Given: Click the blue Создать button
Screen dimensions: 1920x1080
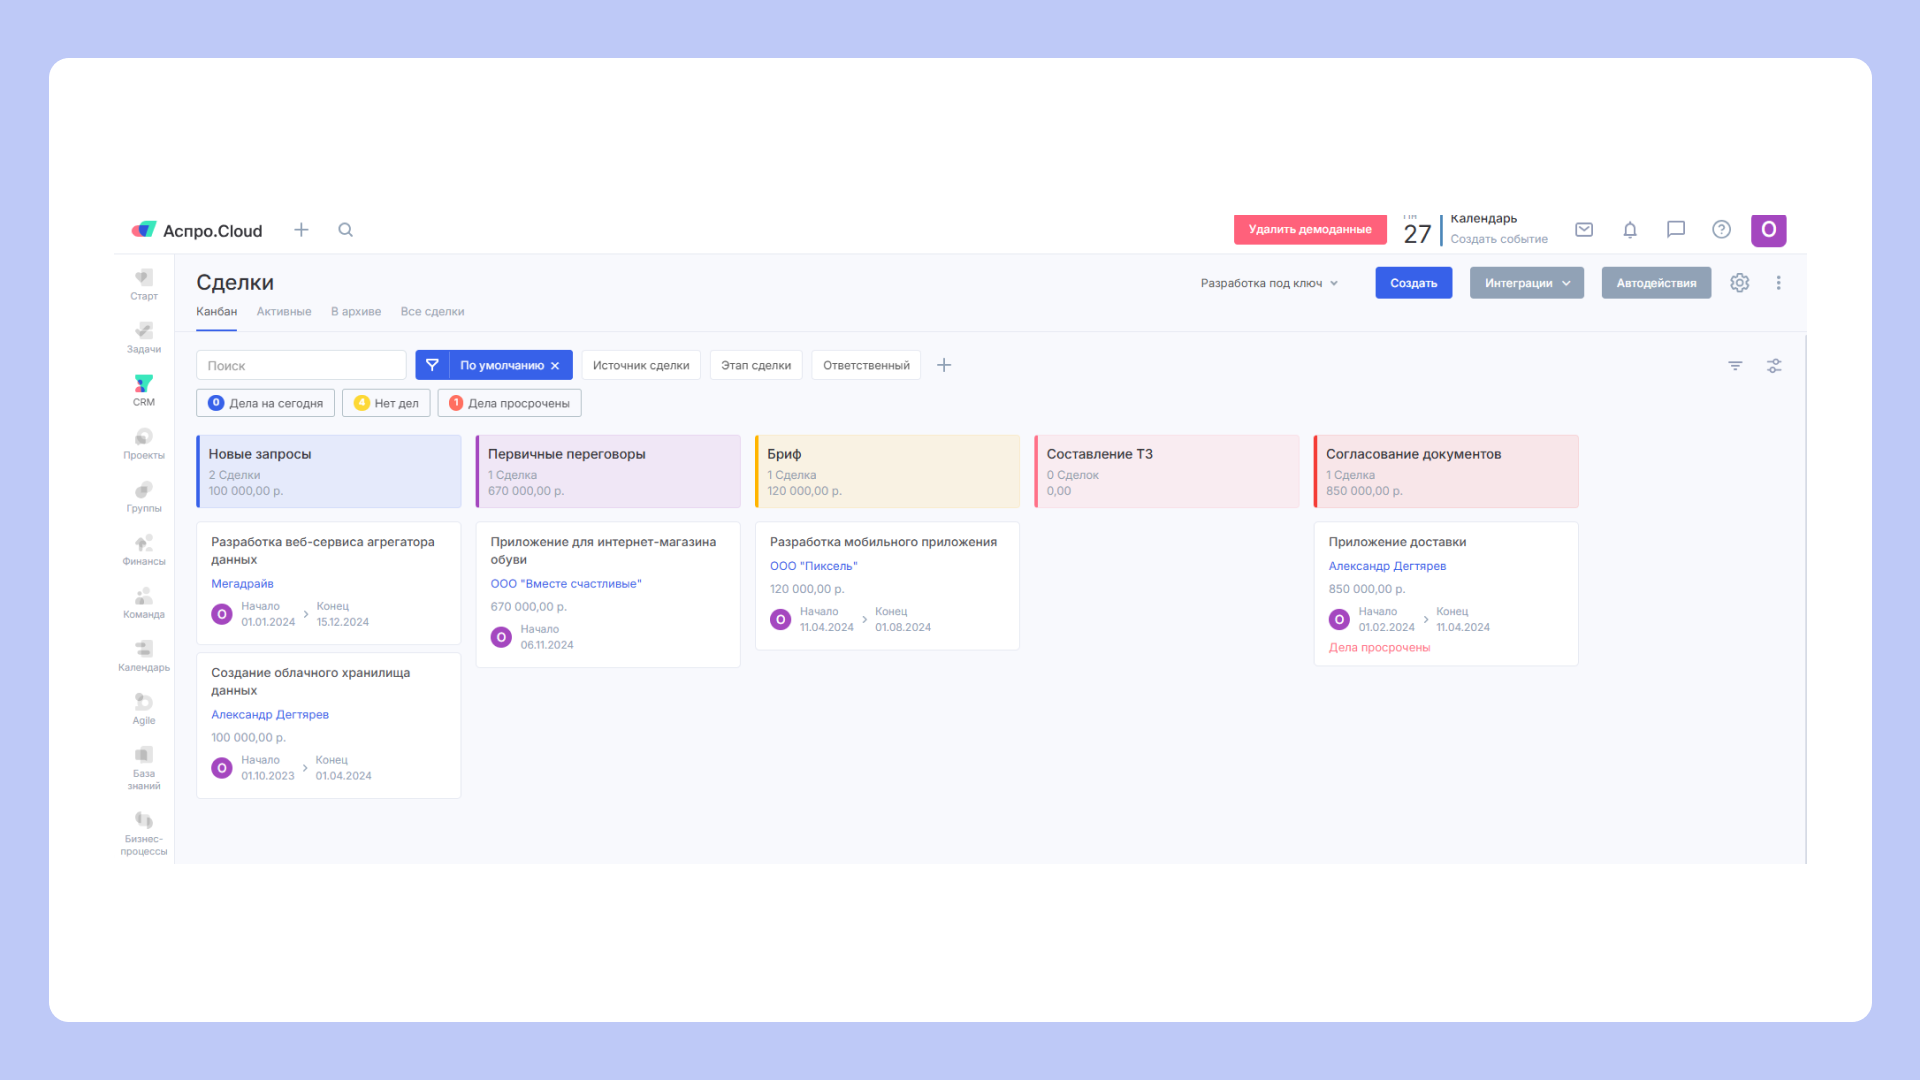Looking at the screenshot, I should click(1413, 283).
